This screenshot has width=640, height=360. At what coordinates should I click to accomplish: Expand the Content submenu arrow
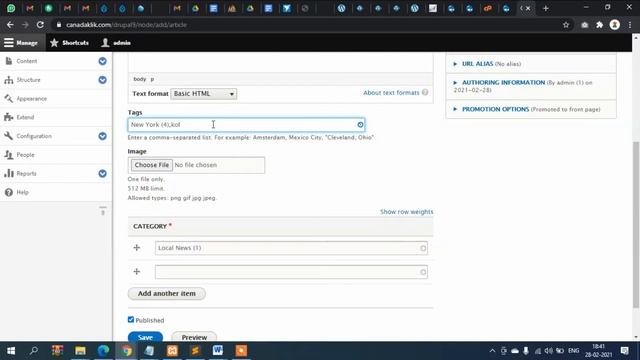click(x=102, y=61)
